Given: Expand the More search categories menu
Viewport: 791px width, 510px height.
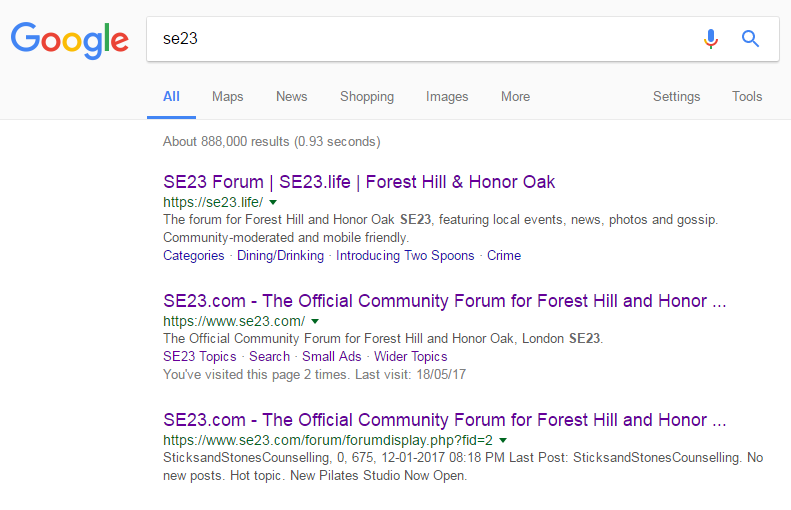Looking at the screenshot, I should tap(515, 97).
